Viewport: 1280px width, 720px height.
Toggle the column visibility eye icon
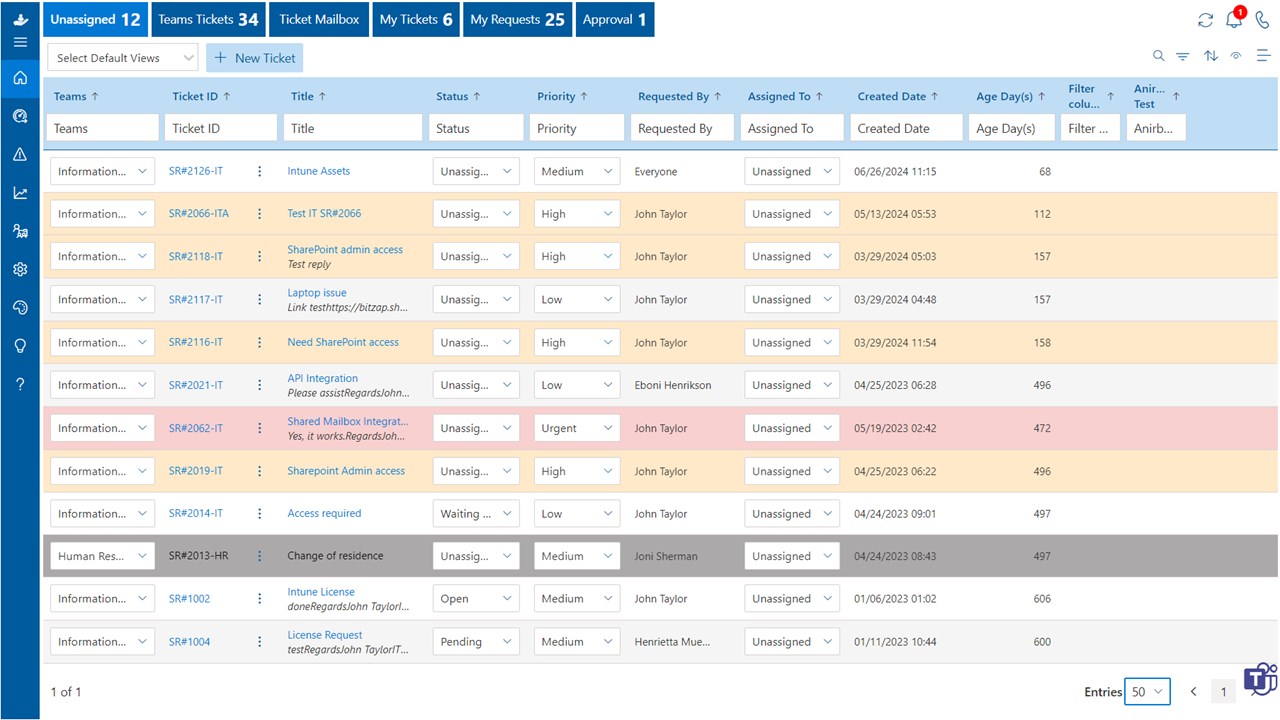(1236, 57)
